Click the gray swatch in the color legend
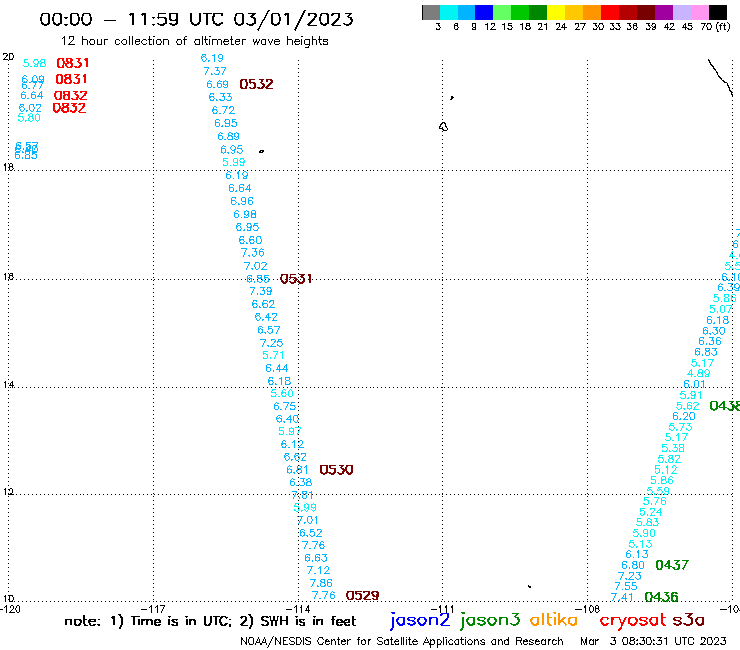The image size is (740, 650). (x=431, y=12)
